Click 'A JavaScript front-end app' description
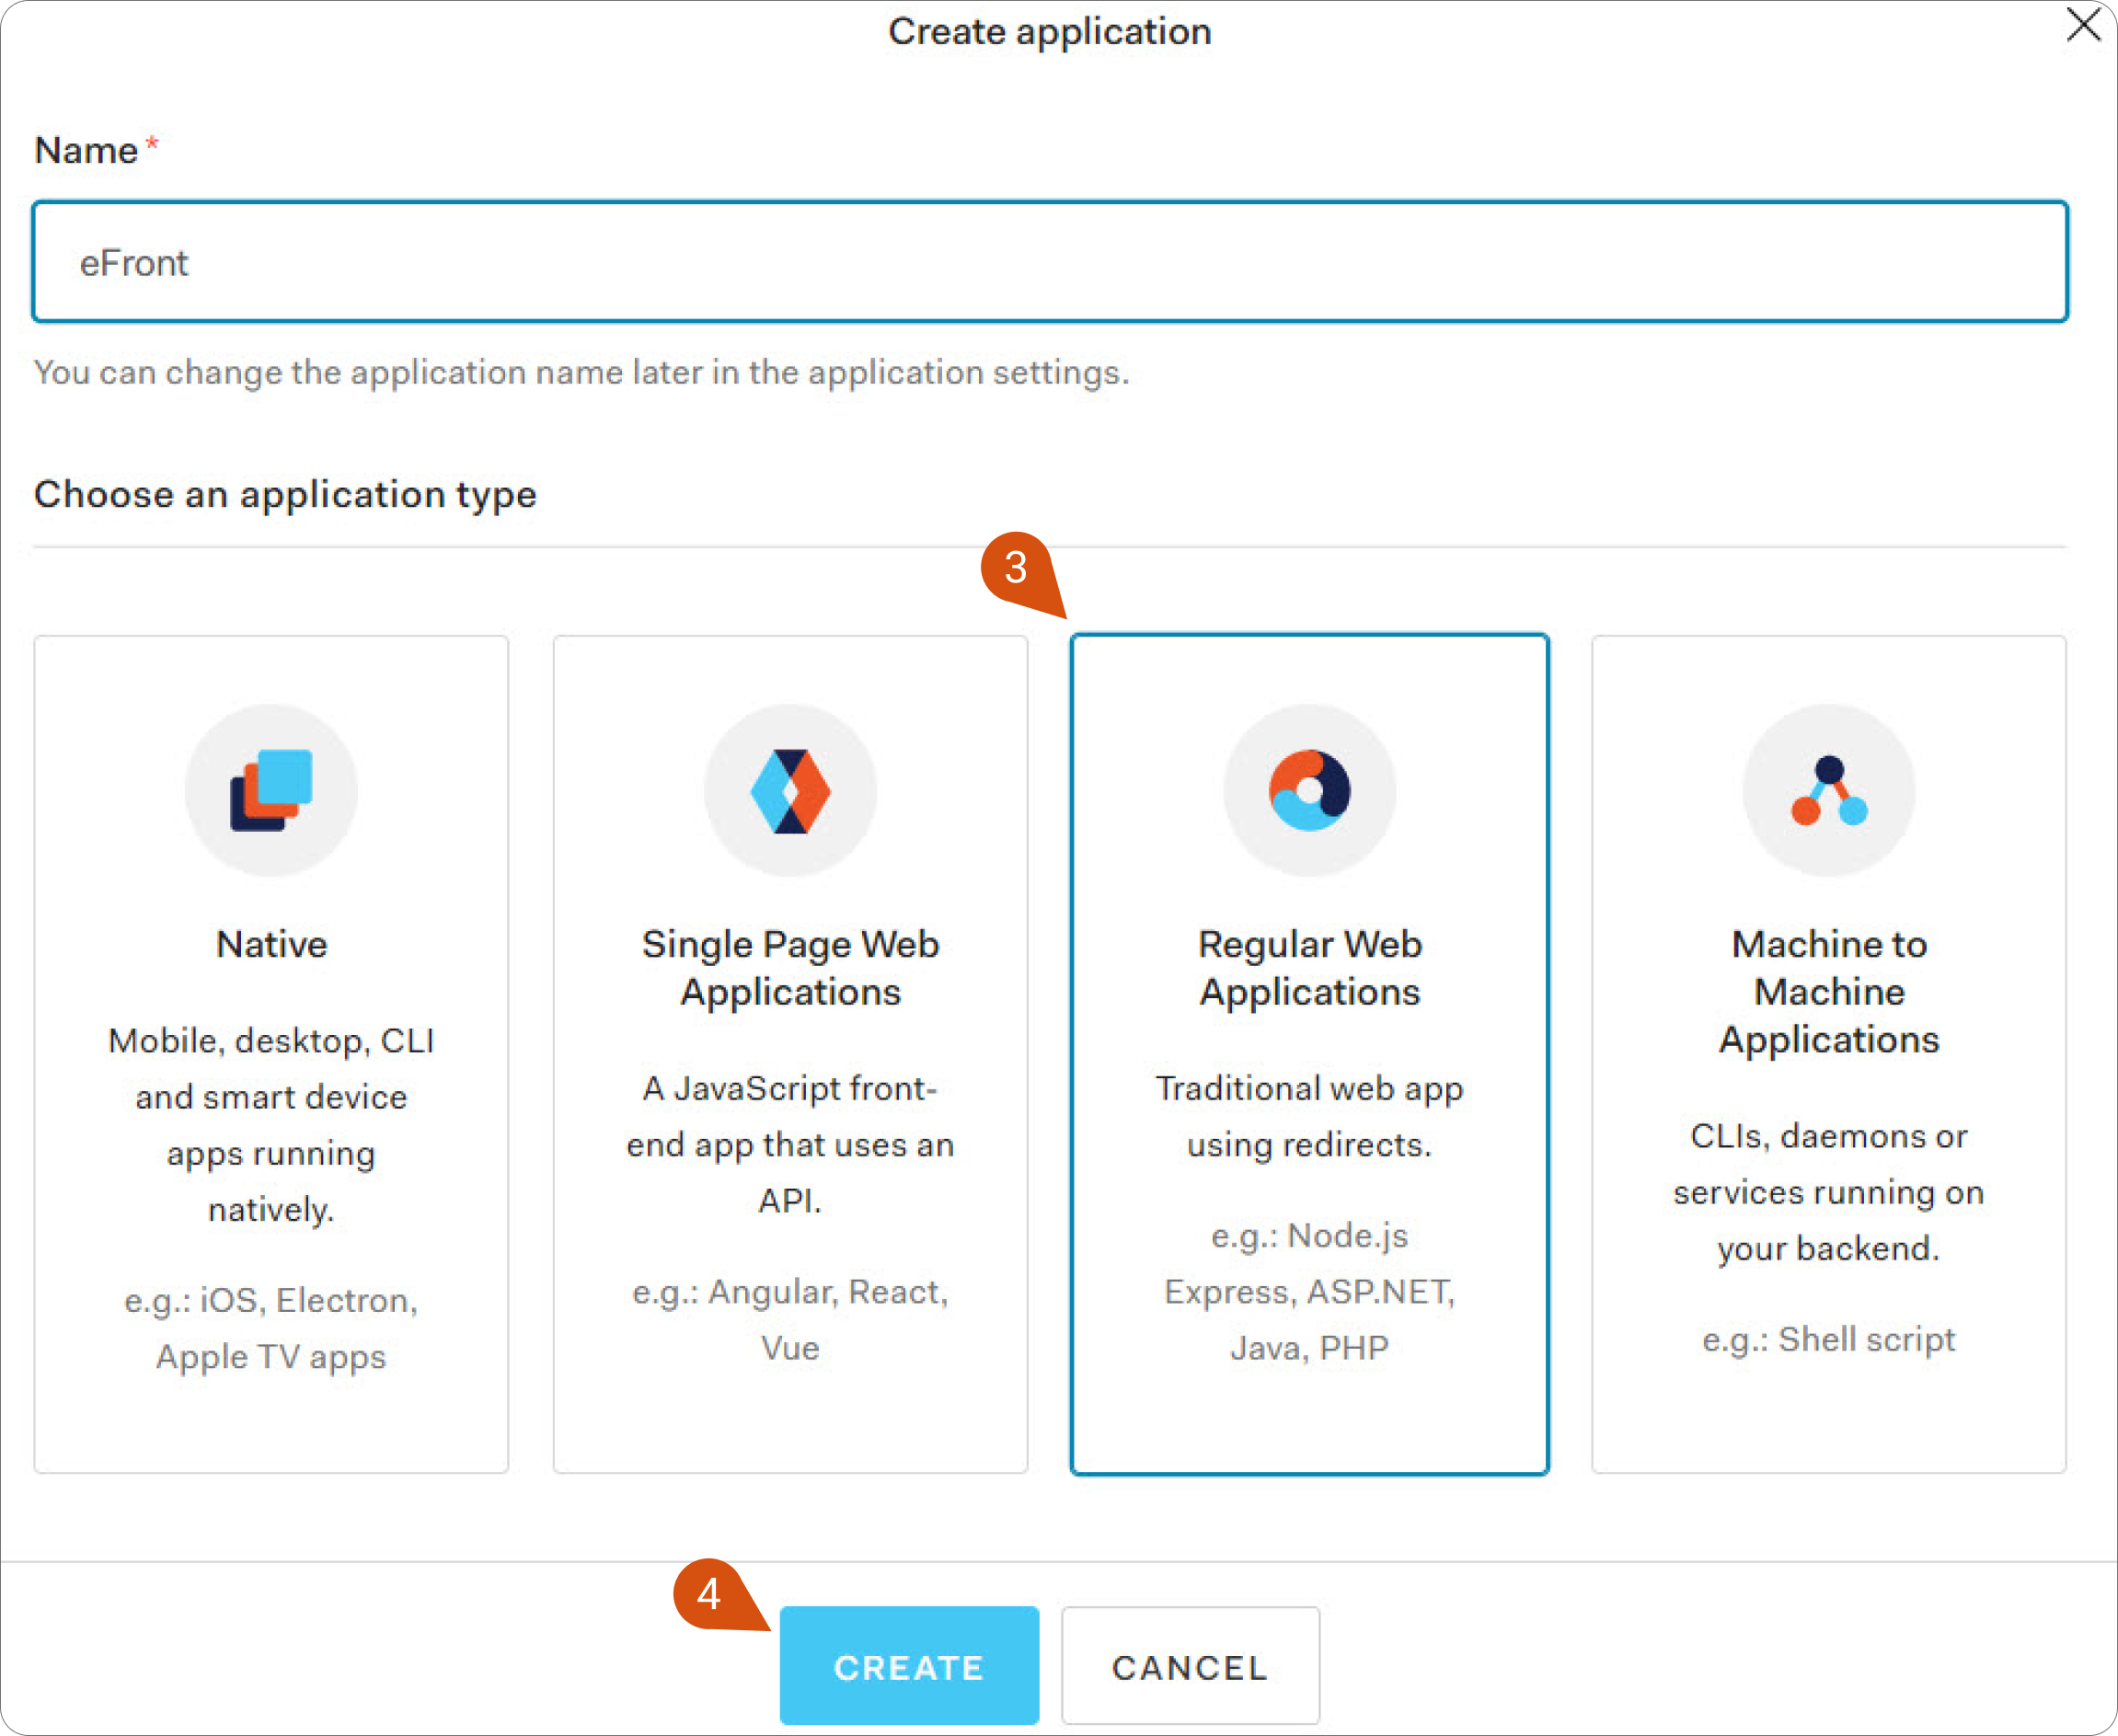 [790, 1145]
